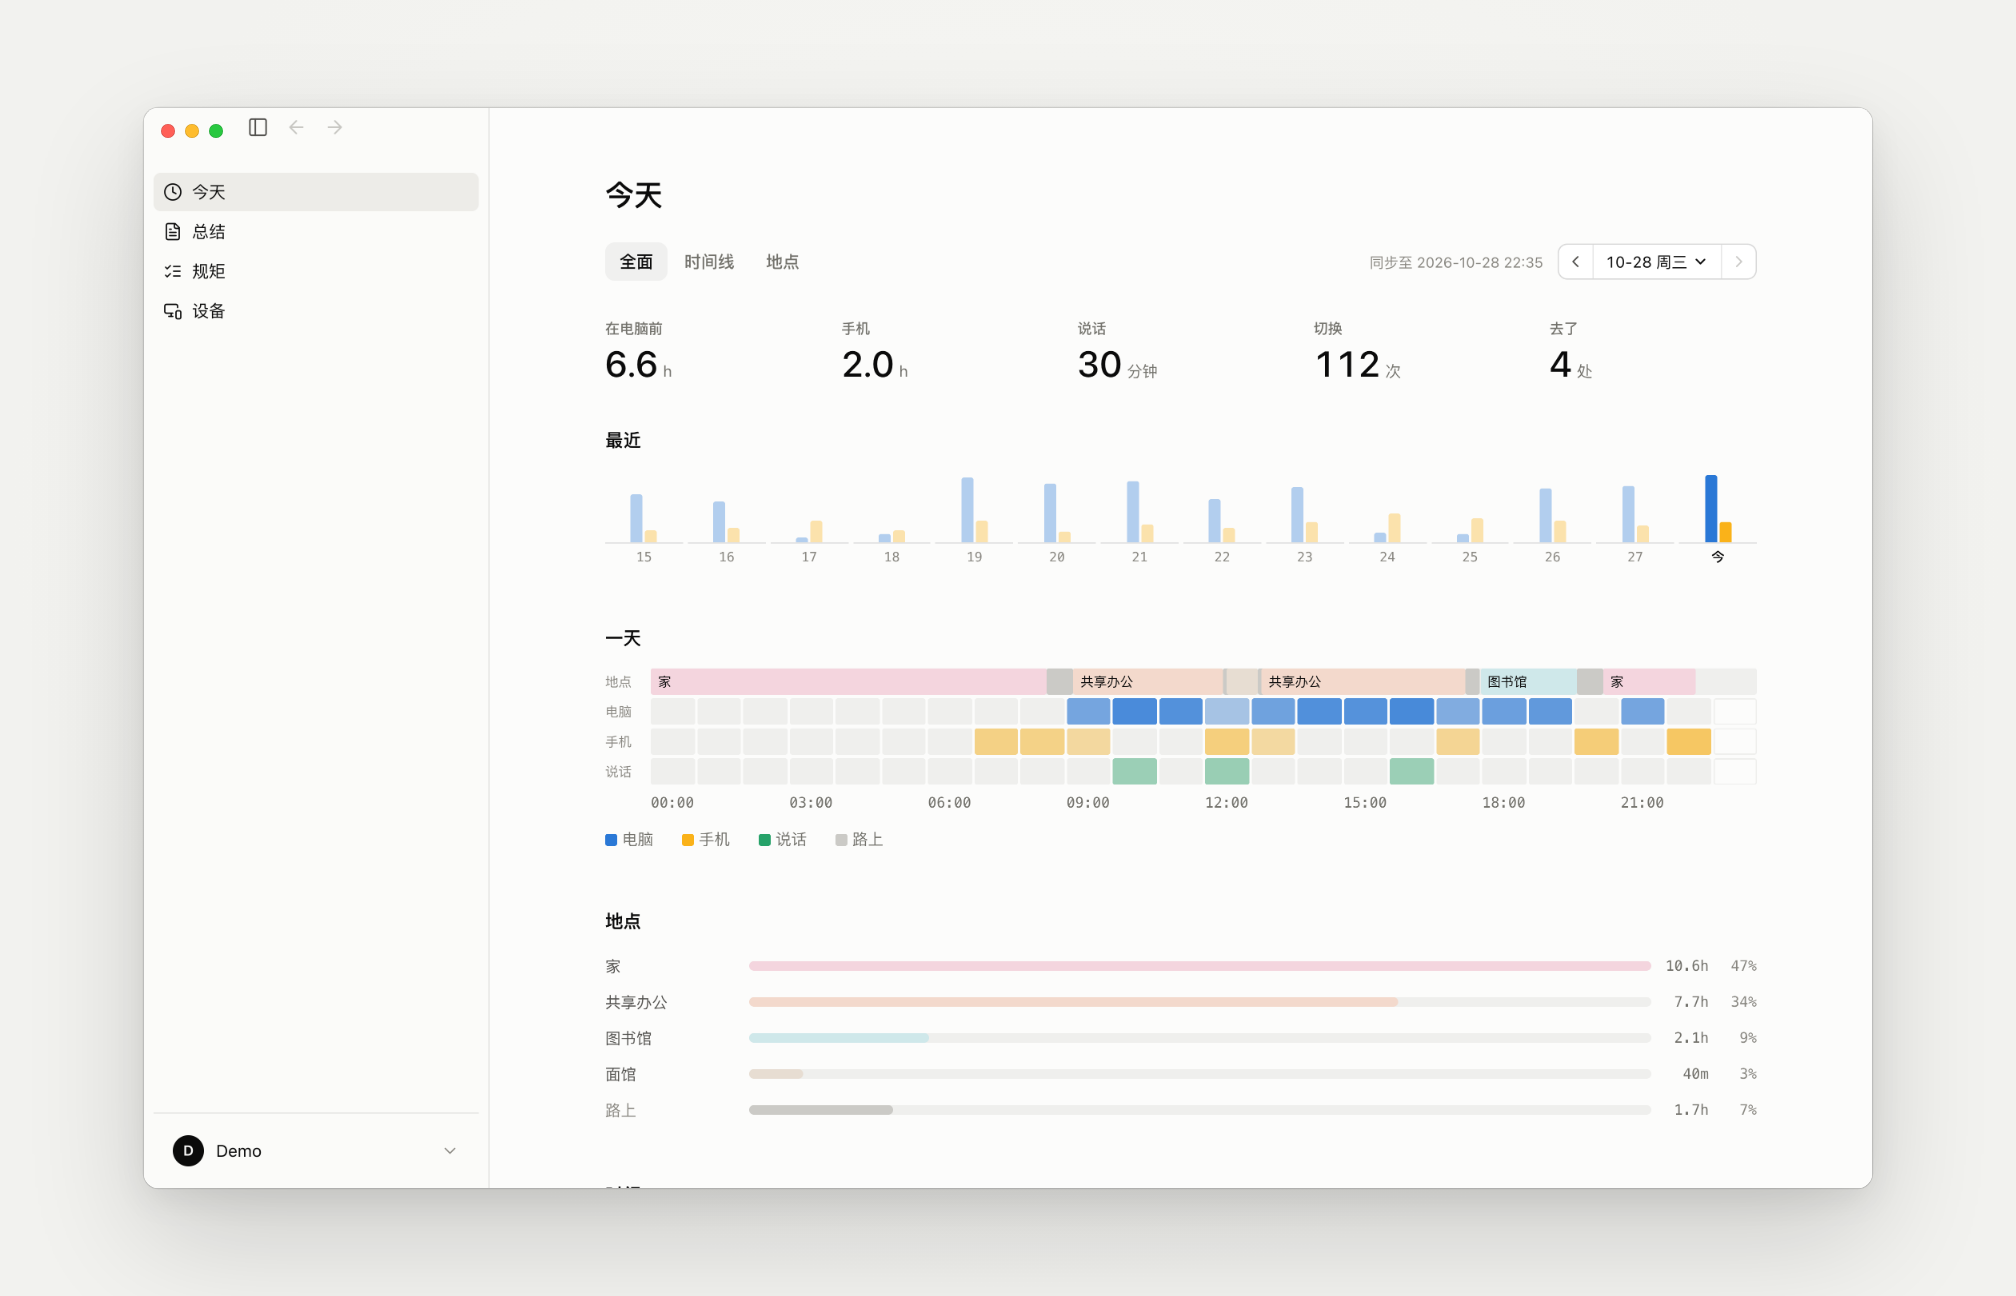Switch to the 时间线 tab
The image size is (2016, 1296).
[709, 262]
